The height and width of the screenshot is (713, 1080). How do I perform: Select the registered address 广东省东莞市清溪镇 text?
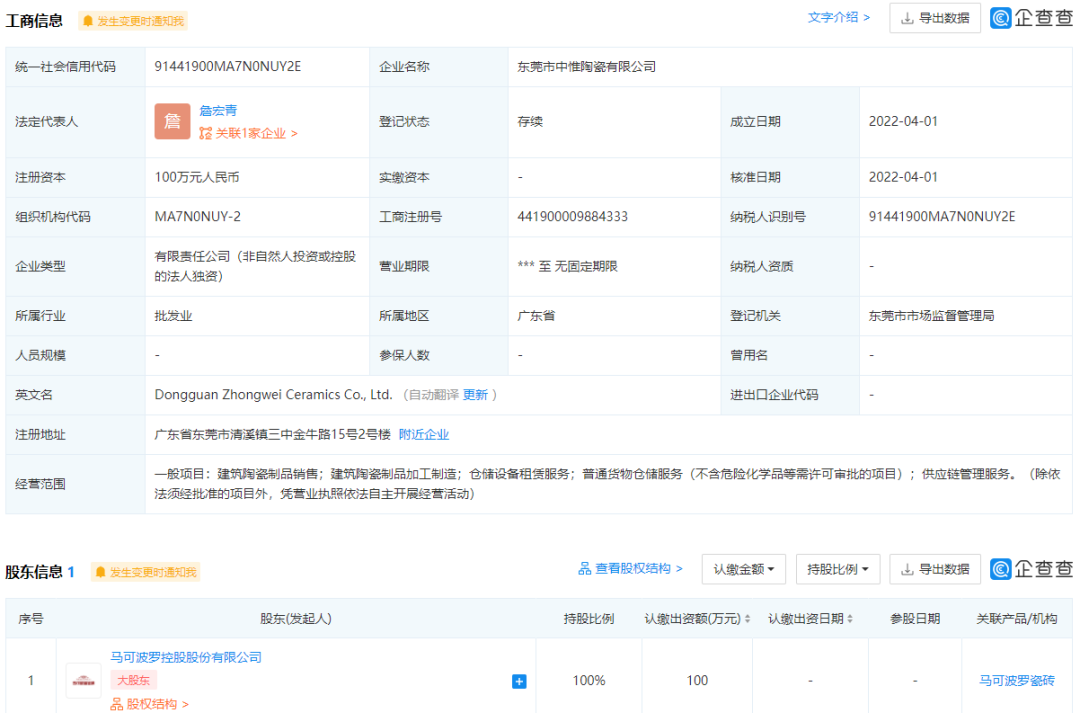(272, 435)
